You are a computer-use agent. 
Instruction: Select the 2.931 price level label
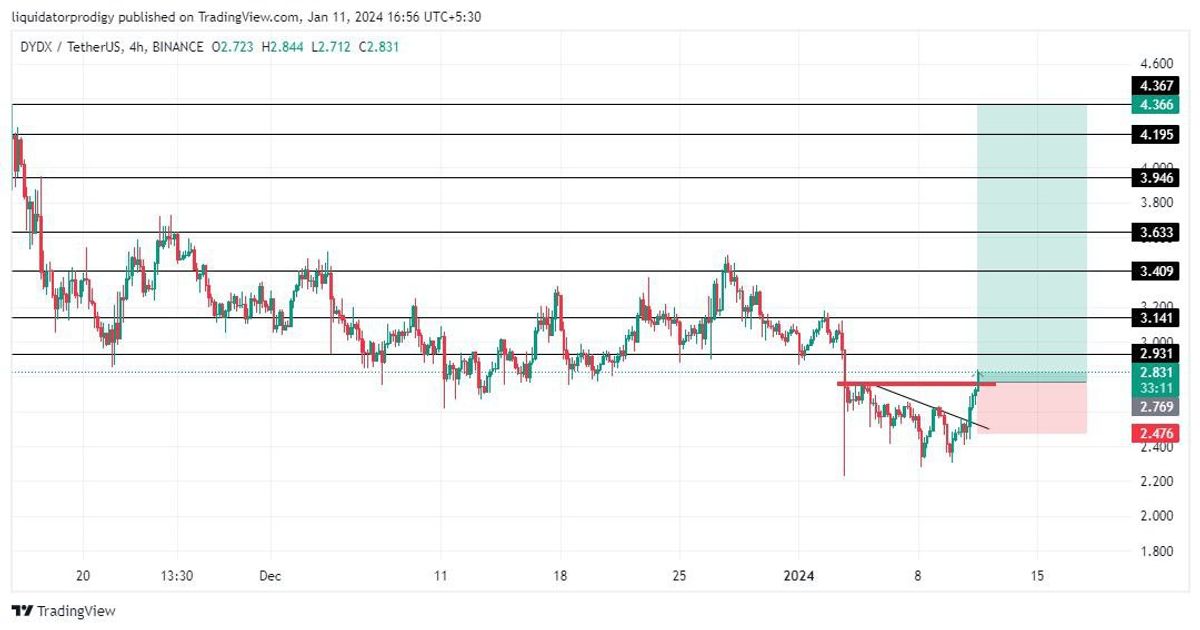coord(1156,354)
